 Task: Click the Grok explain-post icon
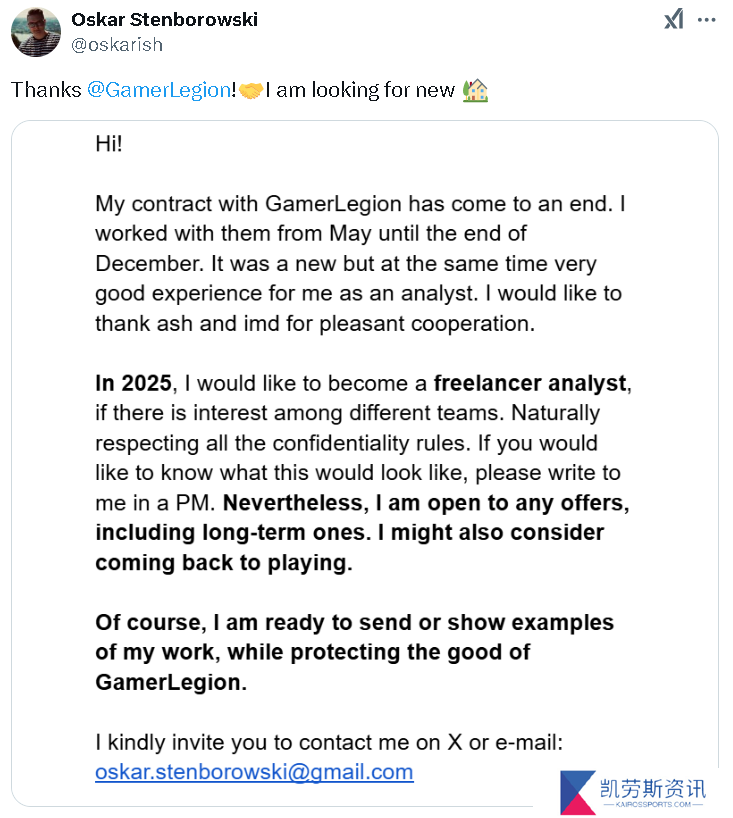674,20
